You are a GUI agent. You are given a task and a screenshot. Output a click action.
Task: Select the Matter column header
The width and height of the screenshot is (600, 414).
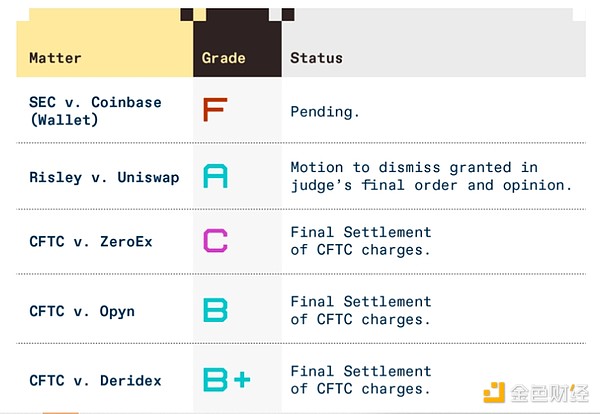click(x=55, y=58)
